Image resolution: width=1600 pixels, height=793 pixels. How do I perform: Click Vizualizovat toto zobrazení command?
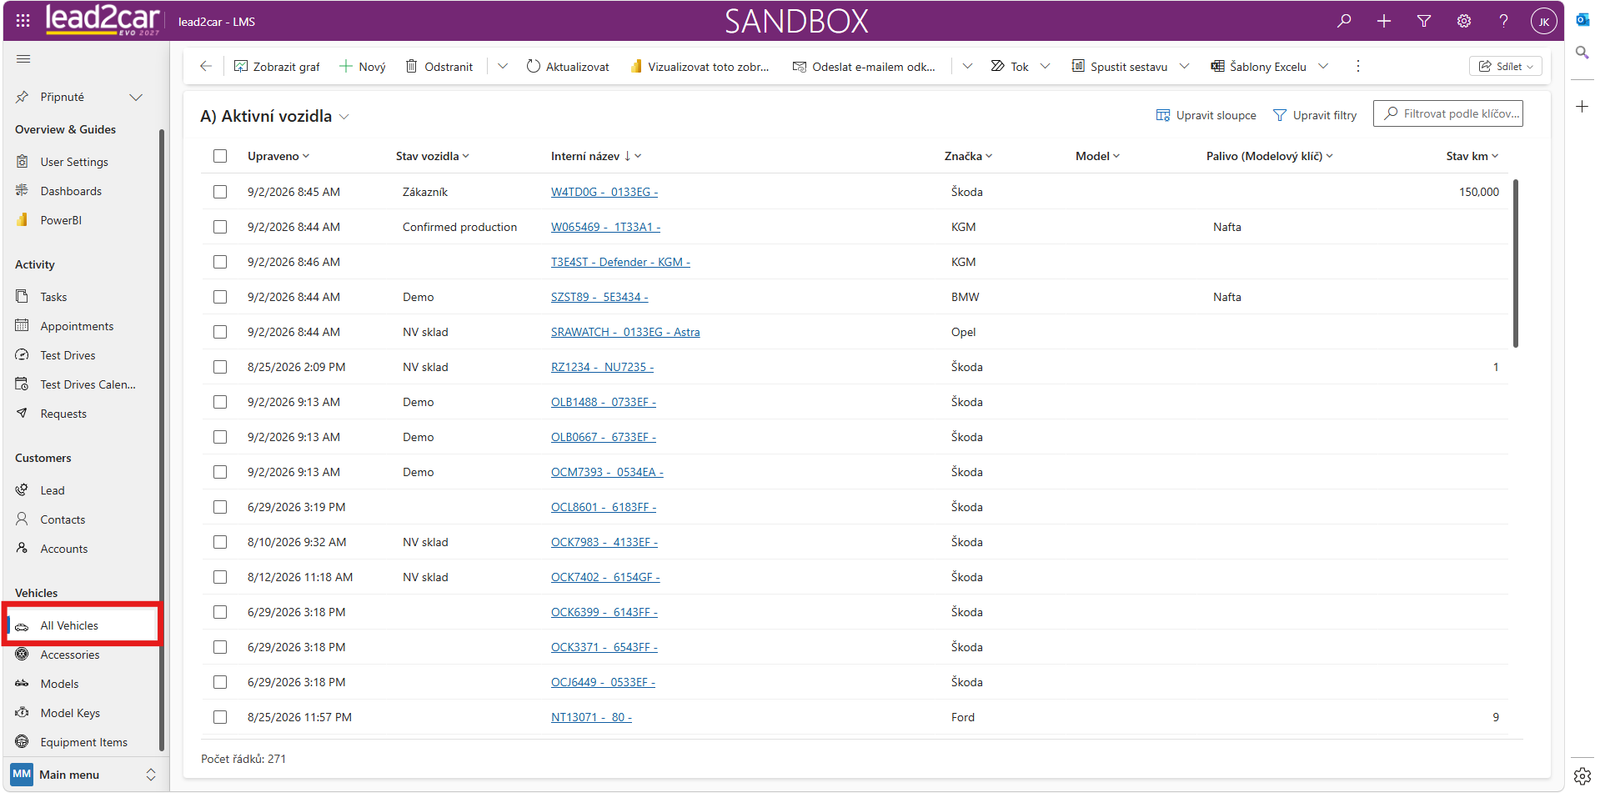click(x=700, y=66)
